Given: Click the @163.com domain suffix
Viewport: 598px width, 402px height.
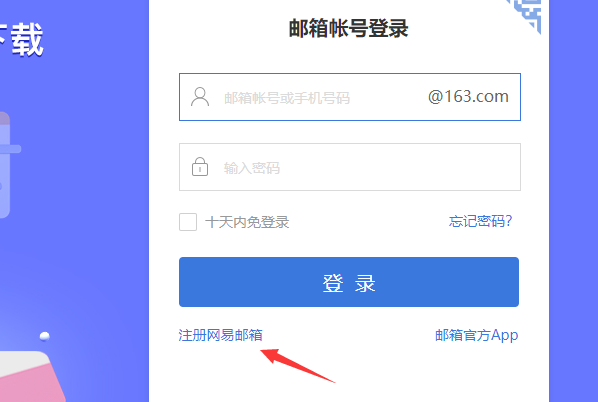Looking at the screenshot, I should [468, 96].
